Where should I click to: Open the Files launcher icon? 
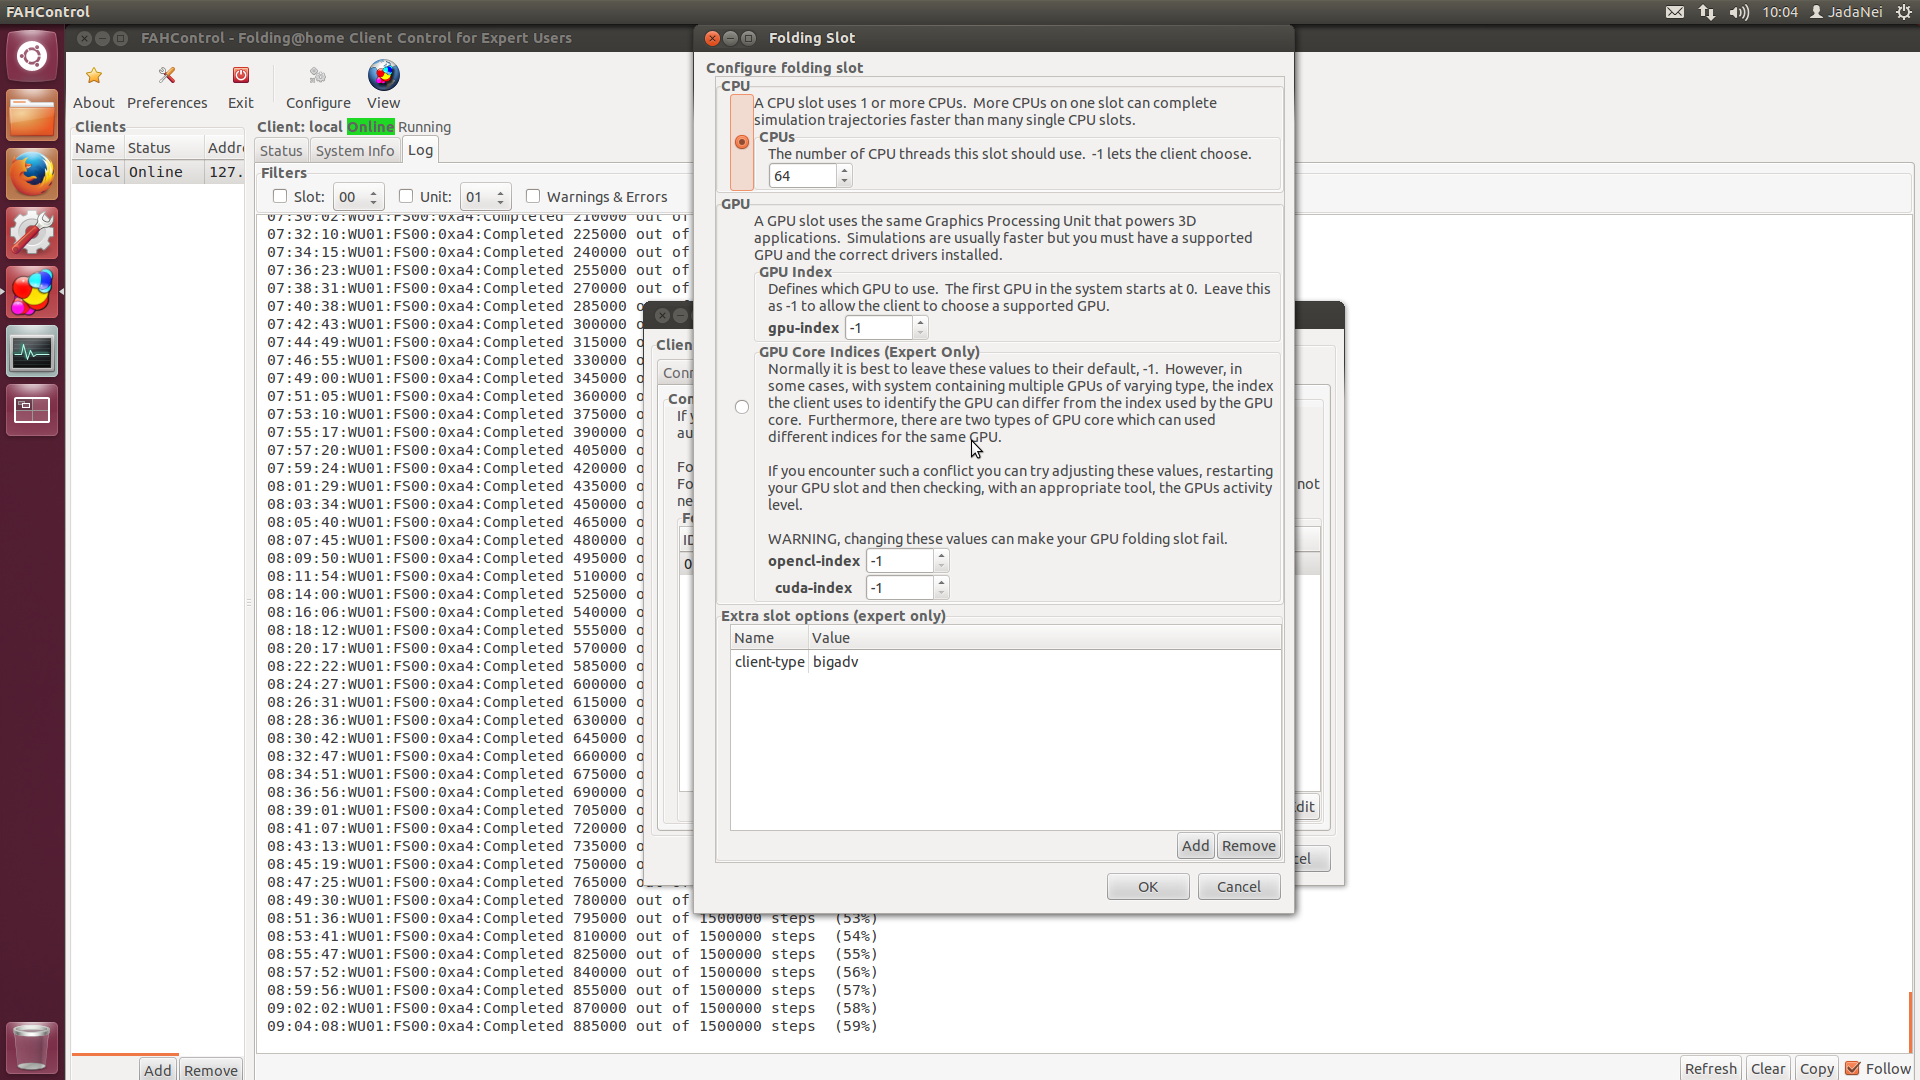[32, 115]
